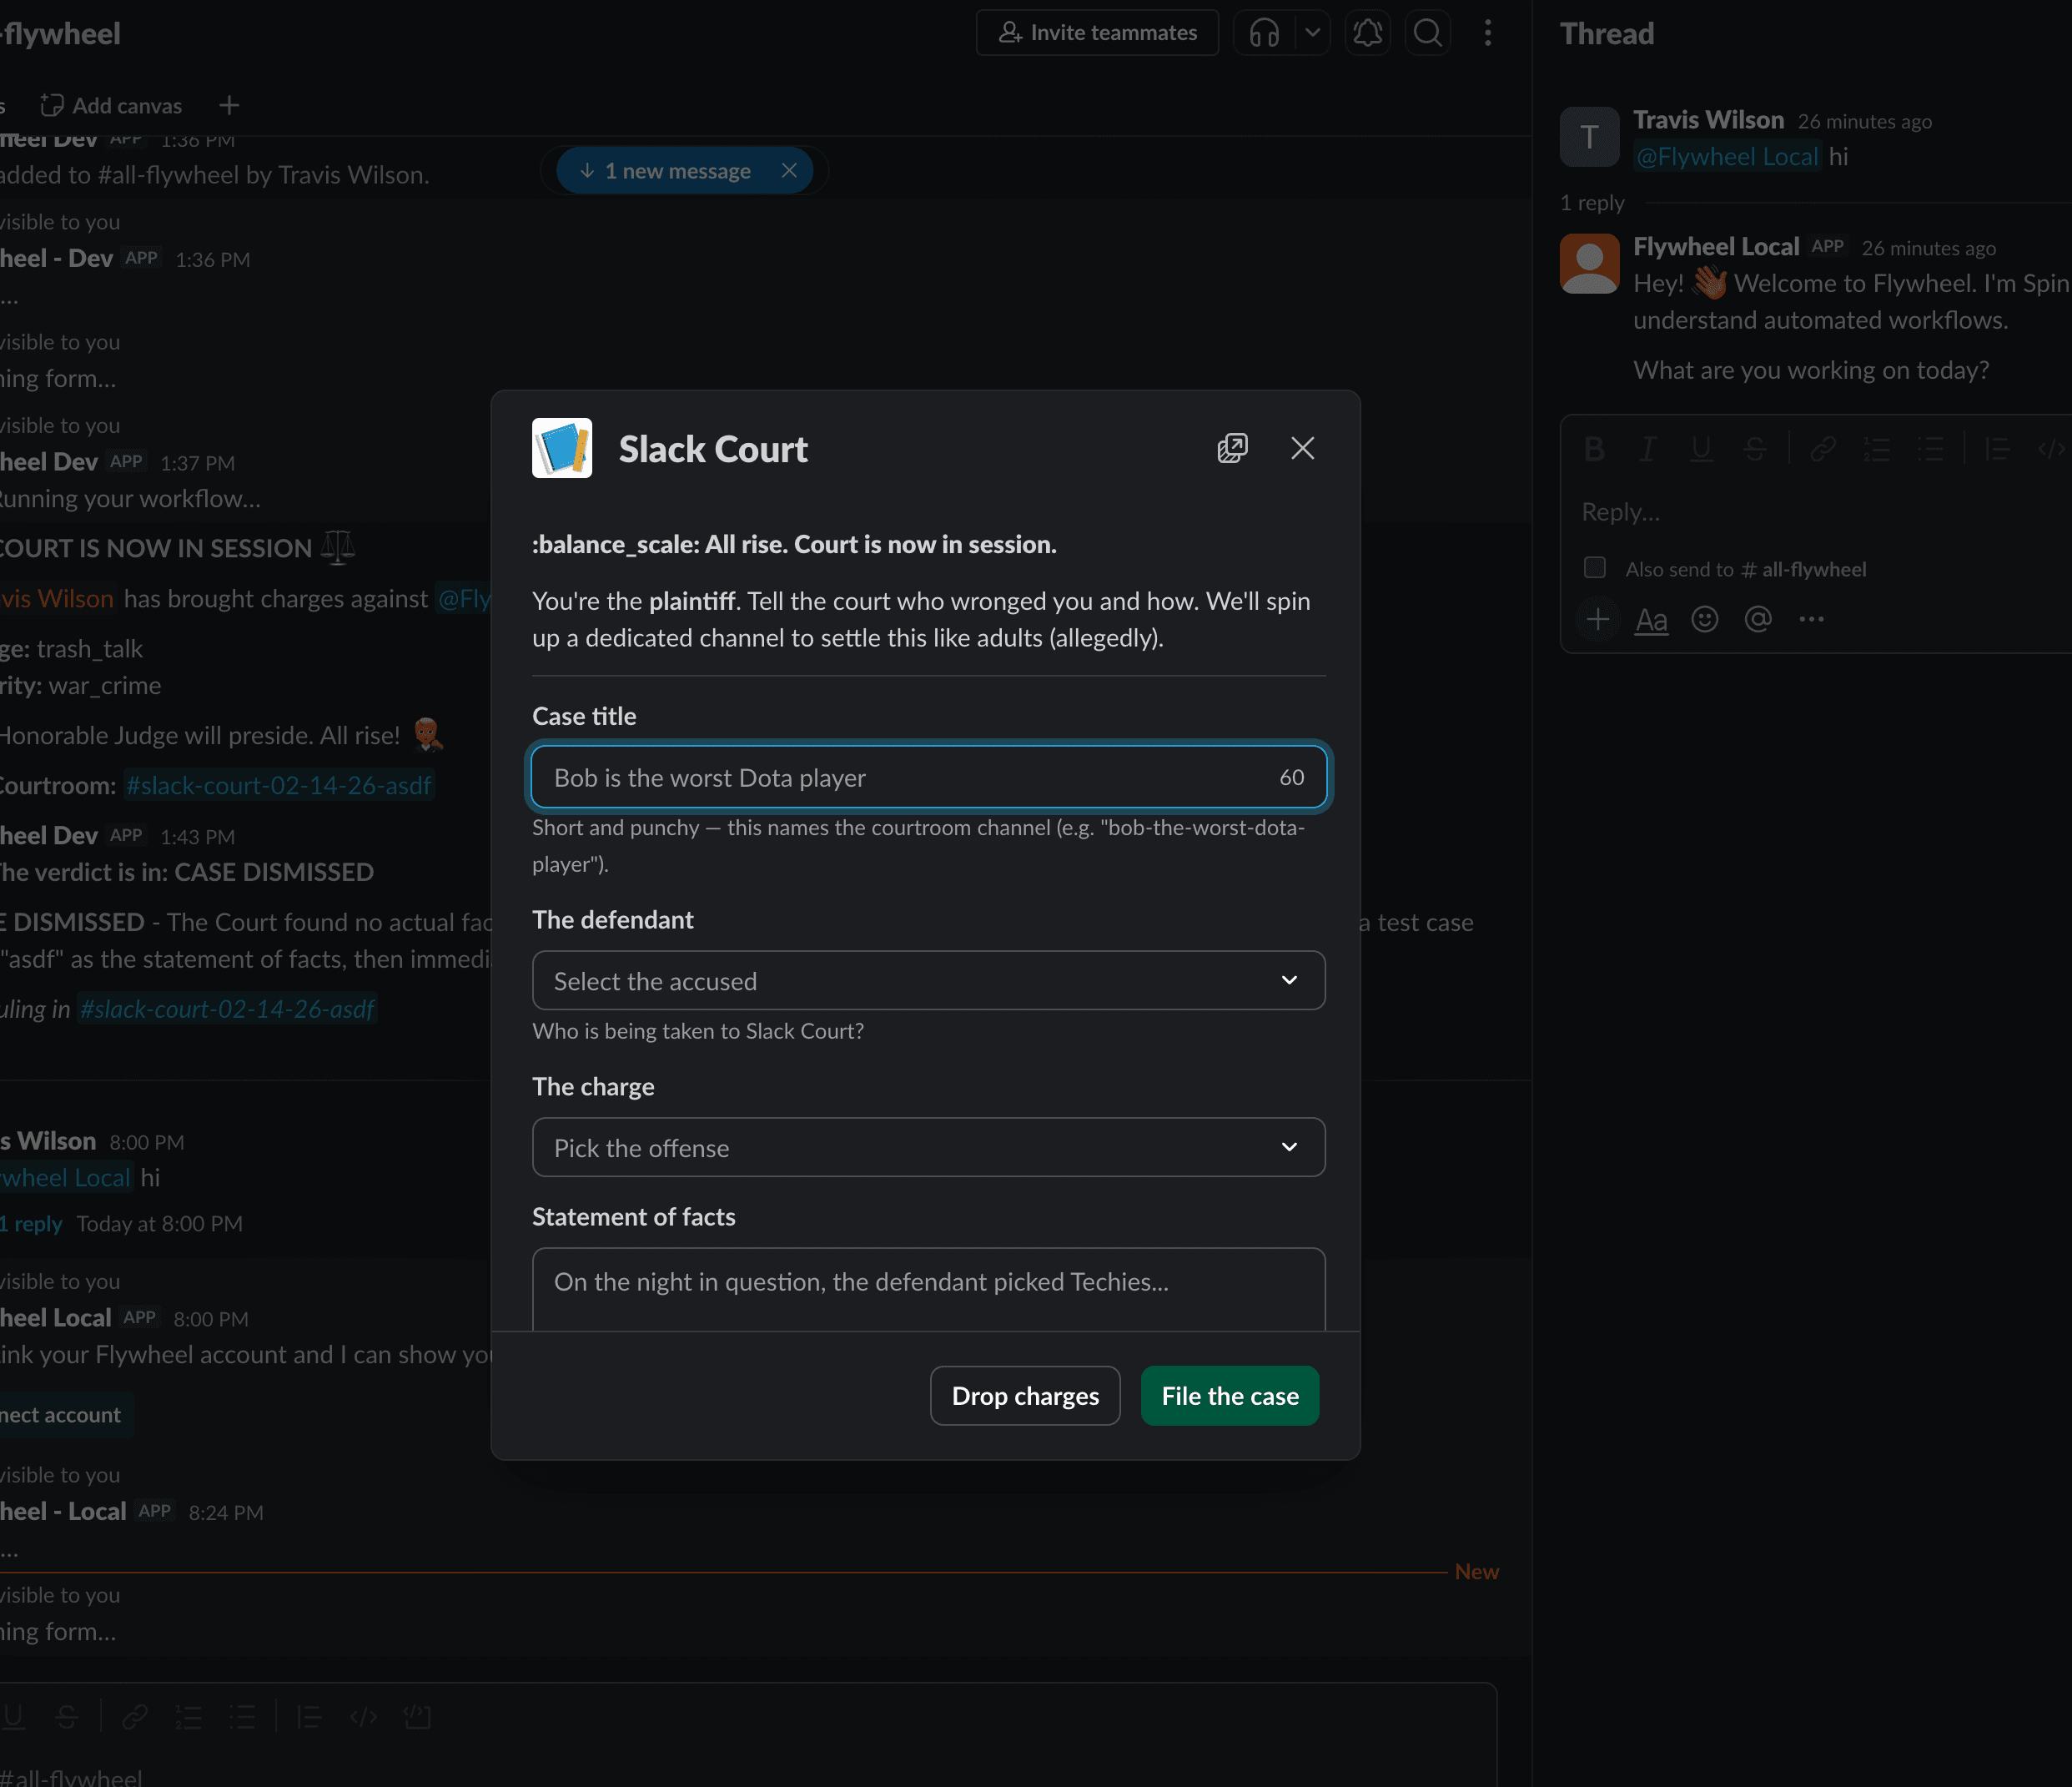Toggle code formatting in thread reply toolbar
The image size is (2072, 1787).
tap(2051, 449)
